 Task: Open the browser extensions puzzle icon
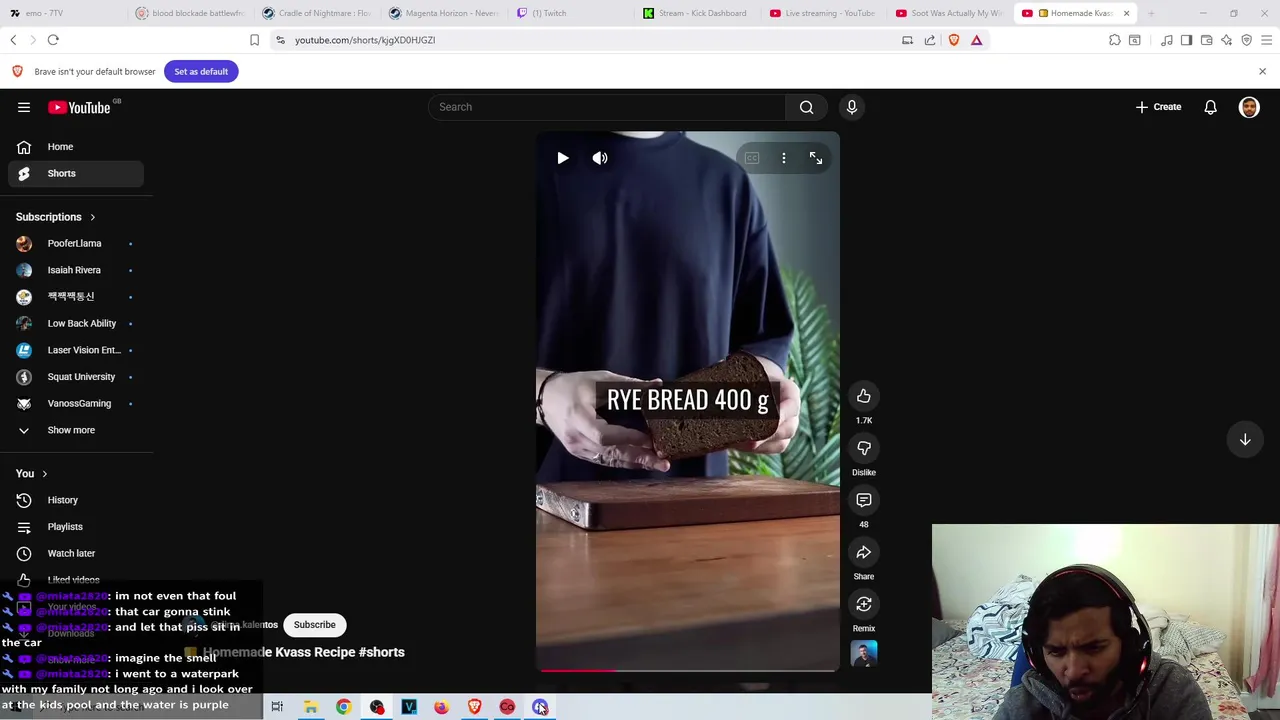tap(1114, 40)
